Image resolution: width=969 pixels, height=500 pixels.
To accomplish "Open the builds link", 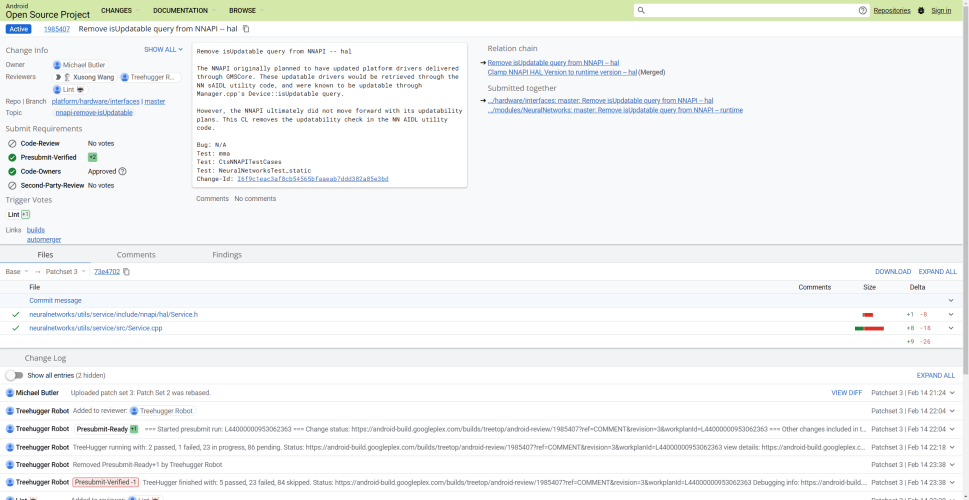I will coord(36,230).
